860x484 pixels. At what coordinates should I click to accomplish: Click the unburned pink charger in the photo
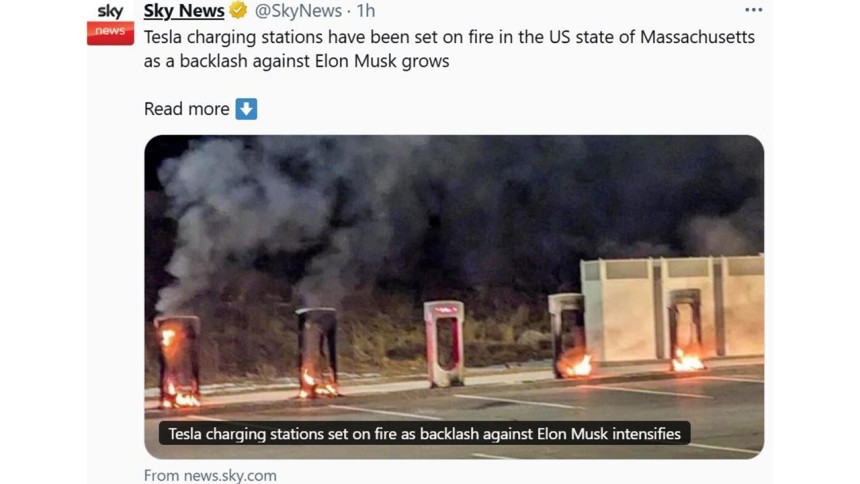[x=444, y=344]
